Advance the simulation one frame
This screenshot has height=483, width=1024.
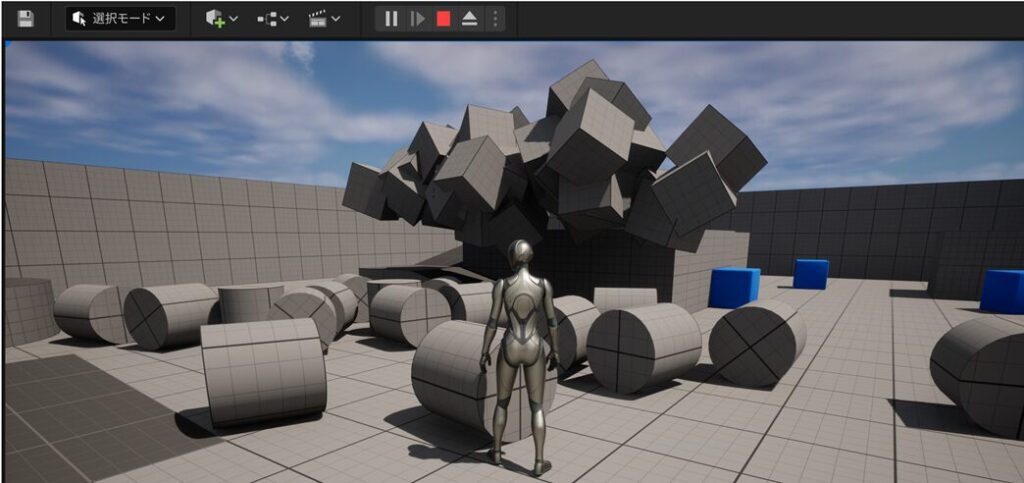417,19
